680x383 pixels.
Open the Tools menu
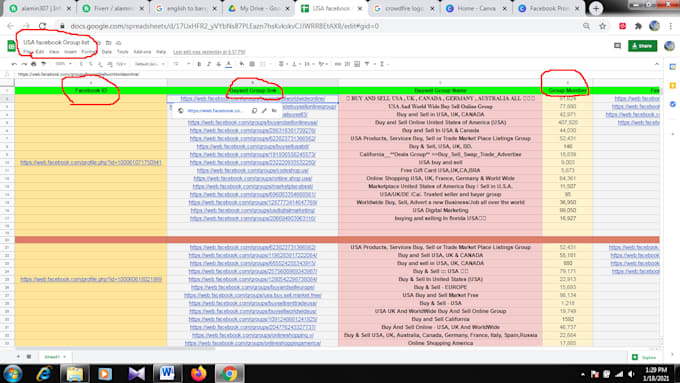122,52
